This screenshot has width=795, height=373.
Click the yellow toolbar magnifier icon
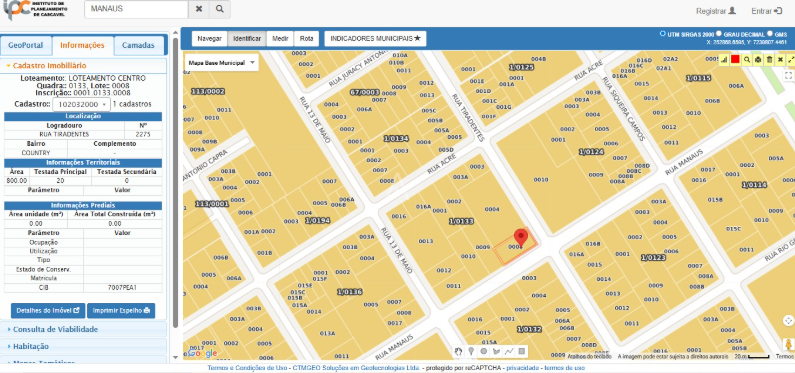747,59
